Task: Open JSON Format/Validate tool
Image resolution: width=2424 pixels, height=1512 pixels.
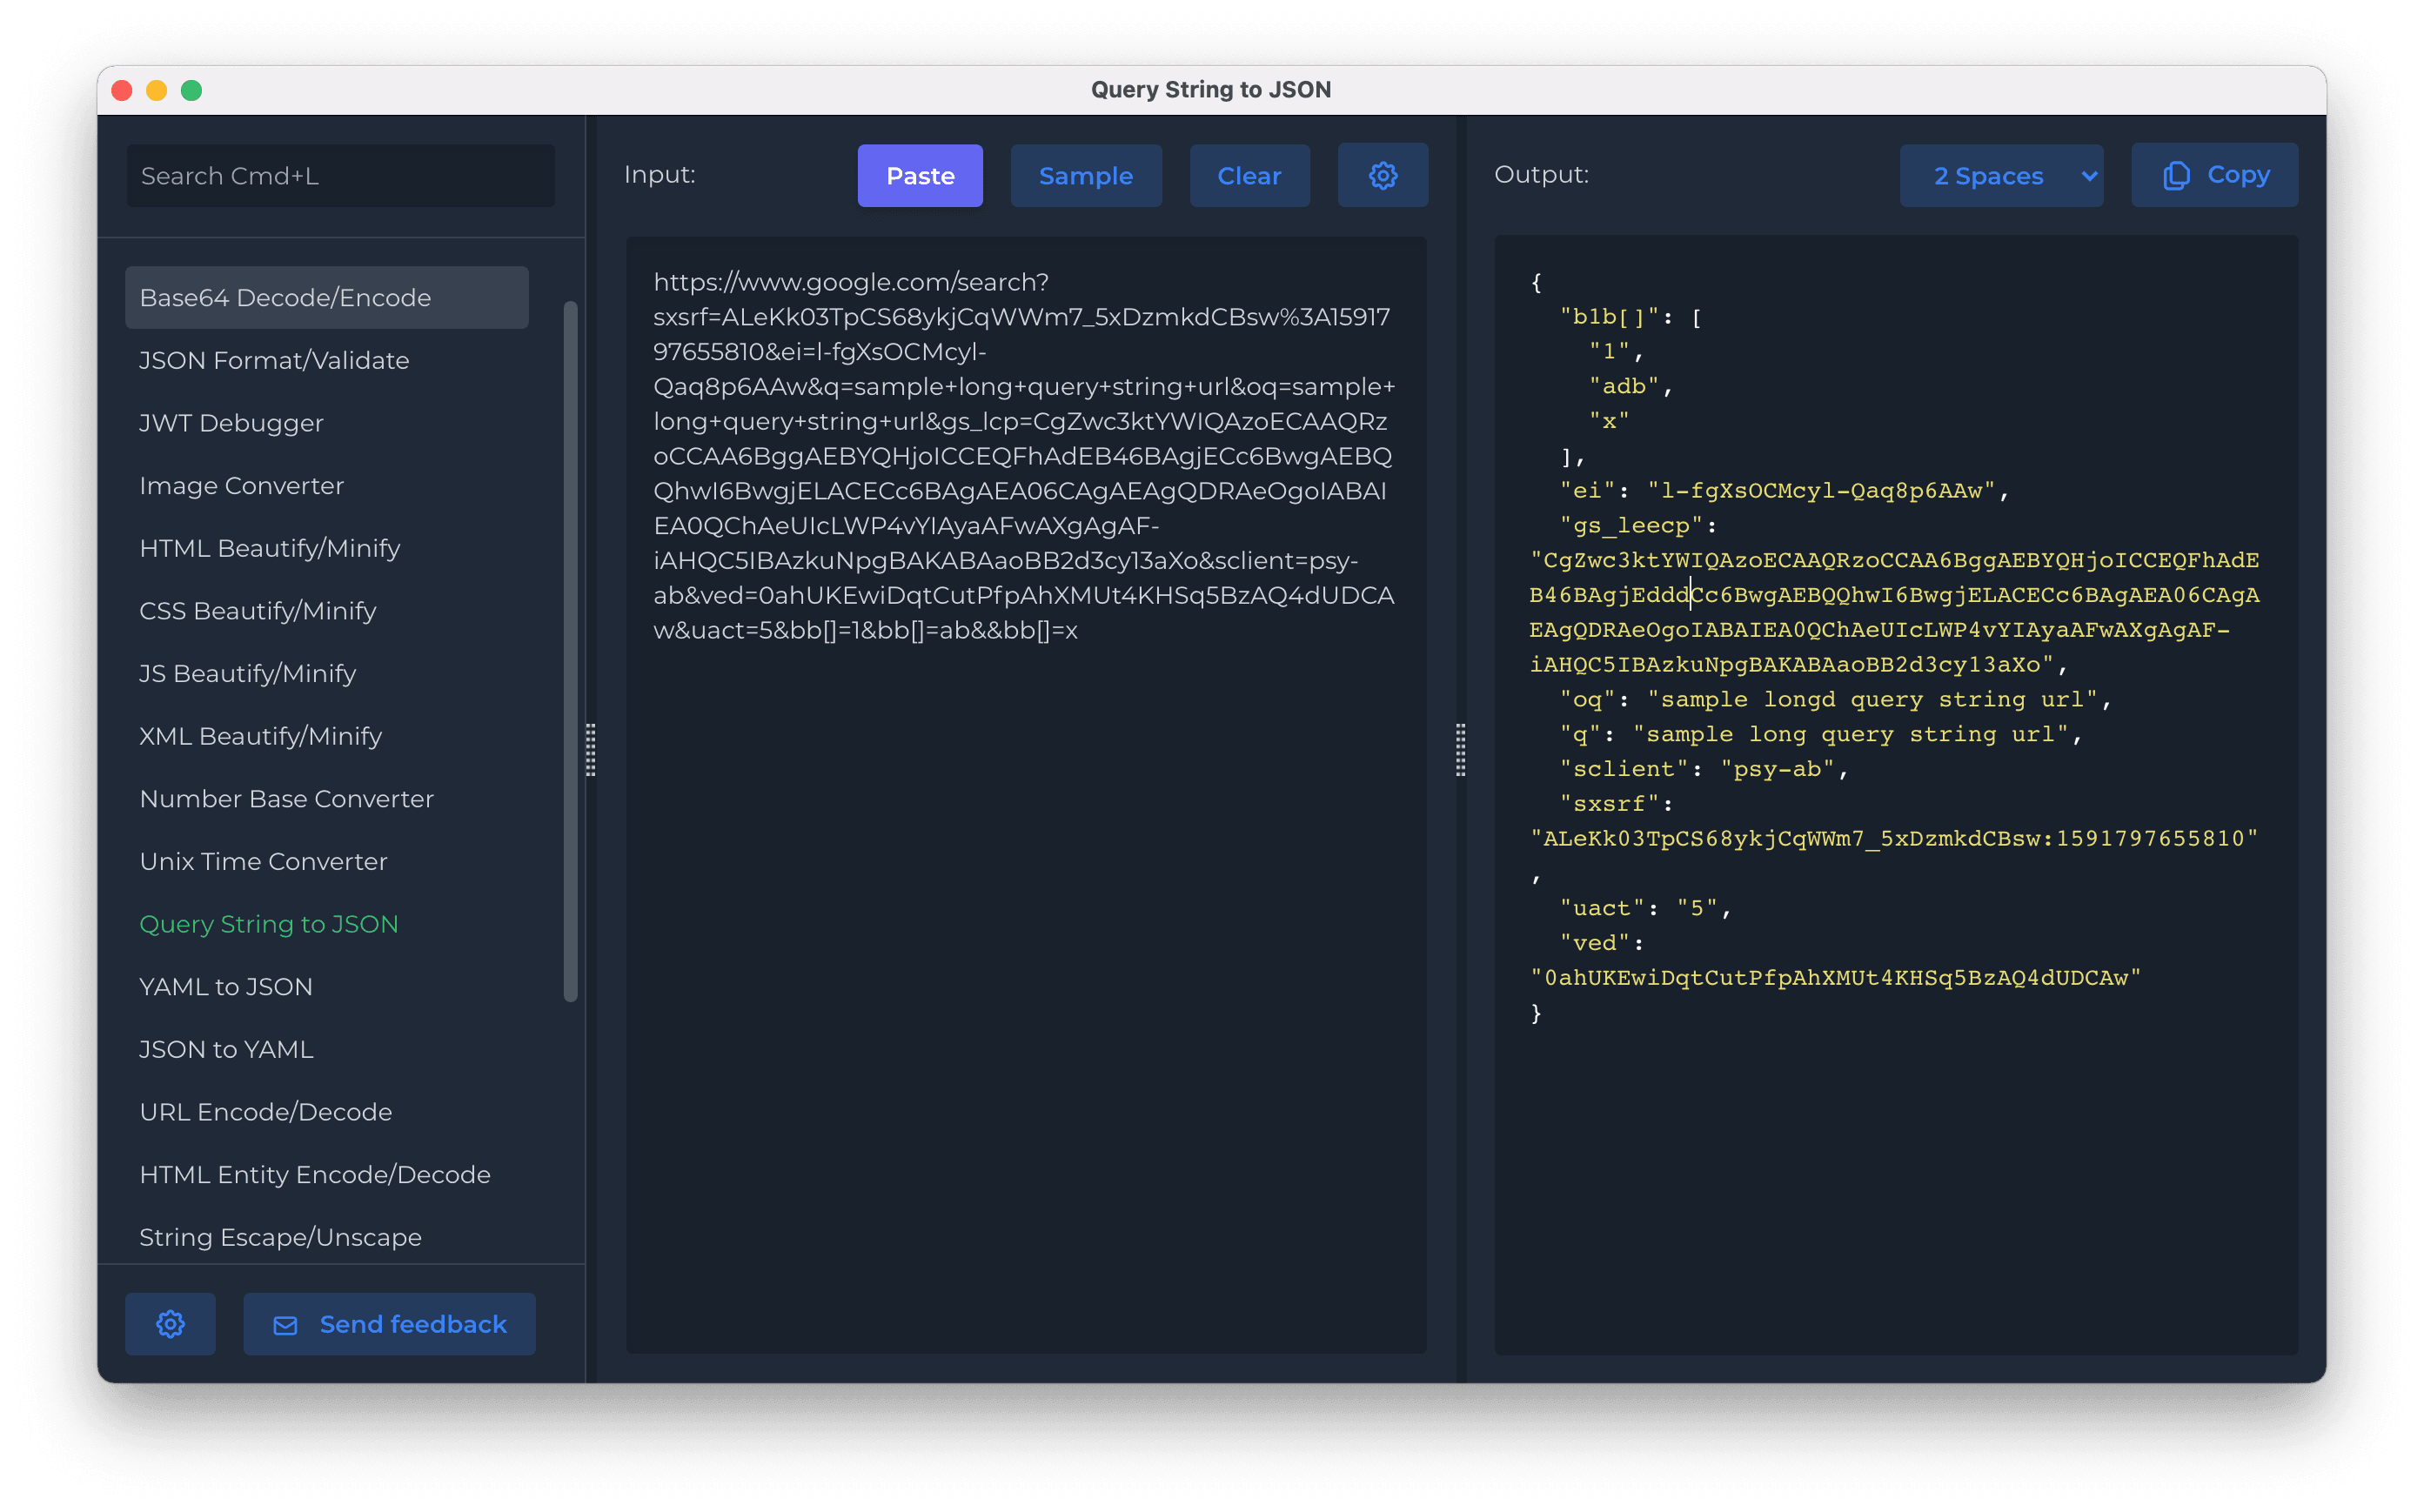Action: [x=326, y=360]
